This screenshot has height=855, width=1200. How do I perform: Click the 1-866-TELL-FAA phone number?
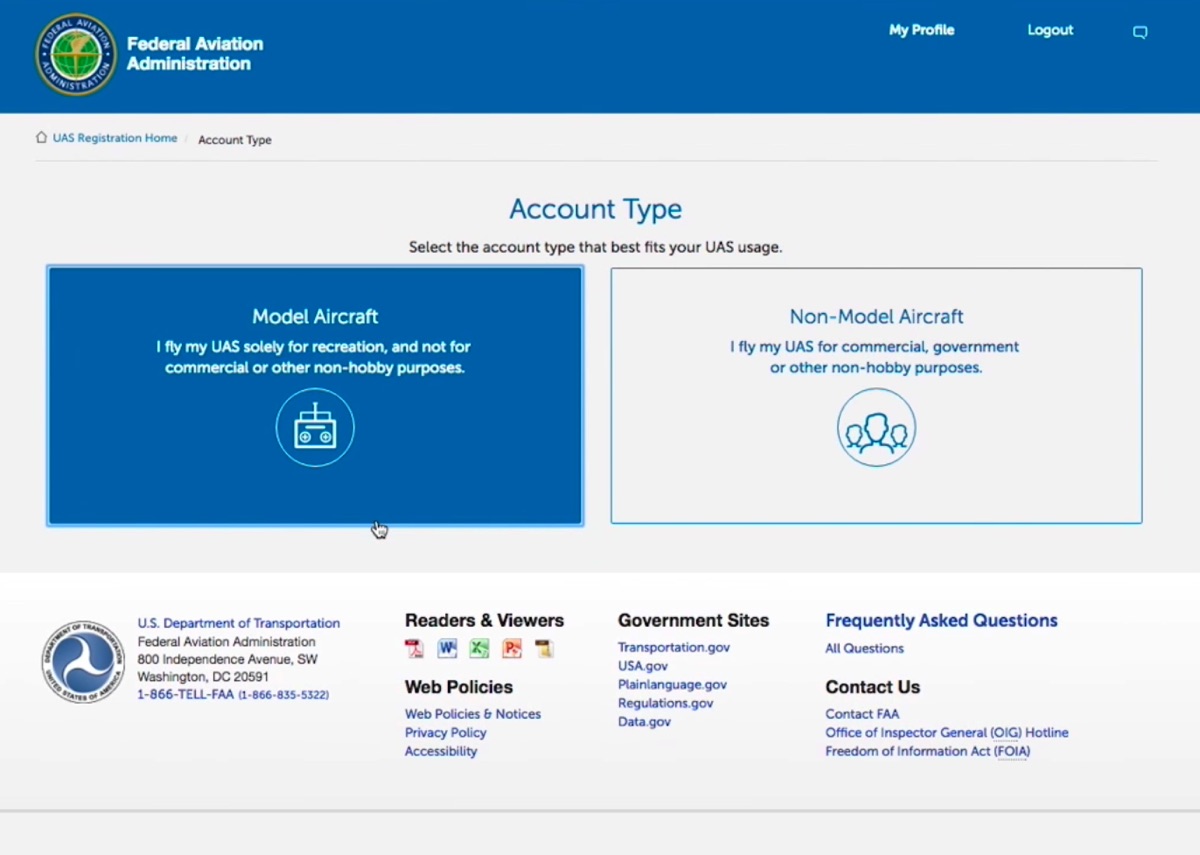pos(233,694)
